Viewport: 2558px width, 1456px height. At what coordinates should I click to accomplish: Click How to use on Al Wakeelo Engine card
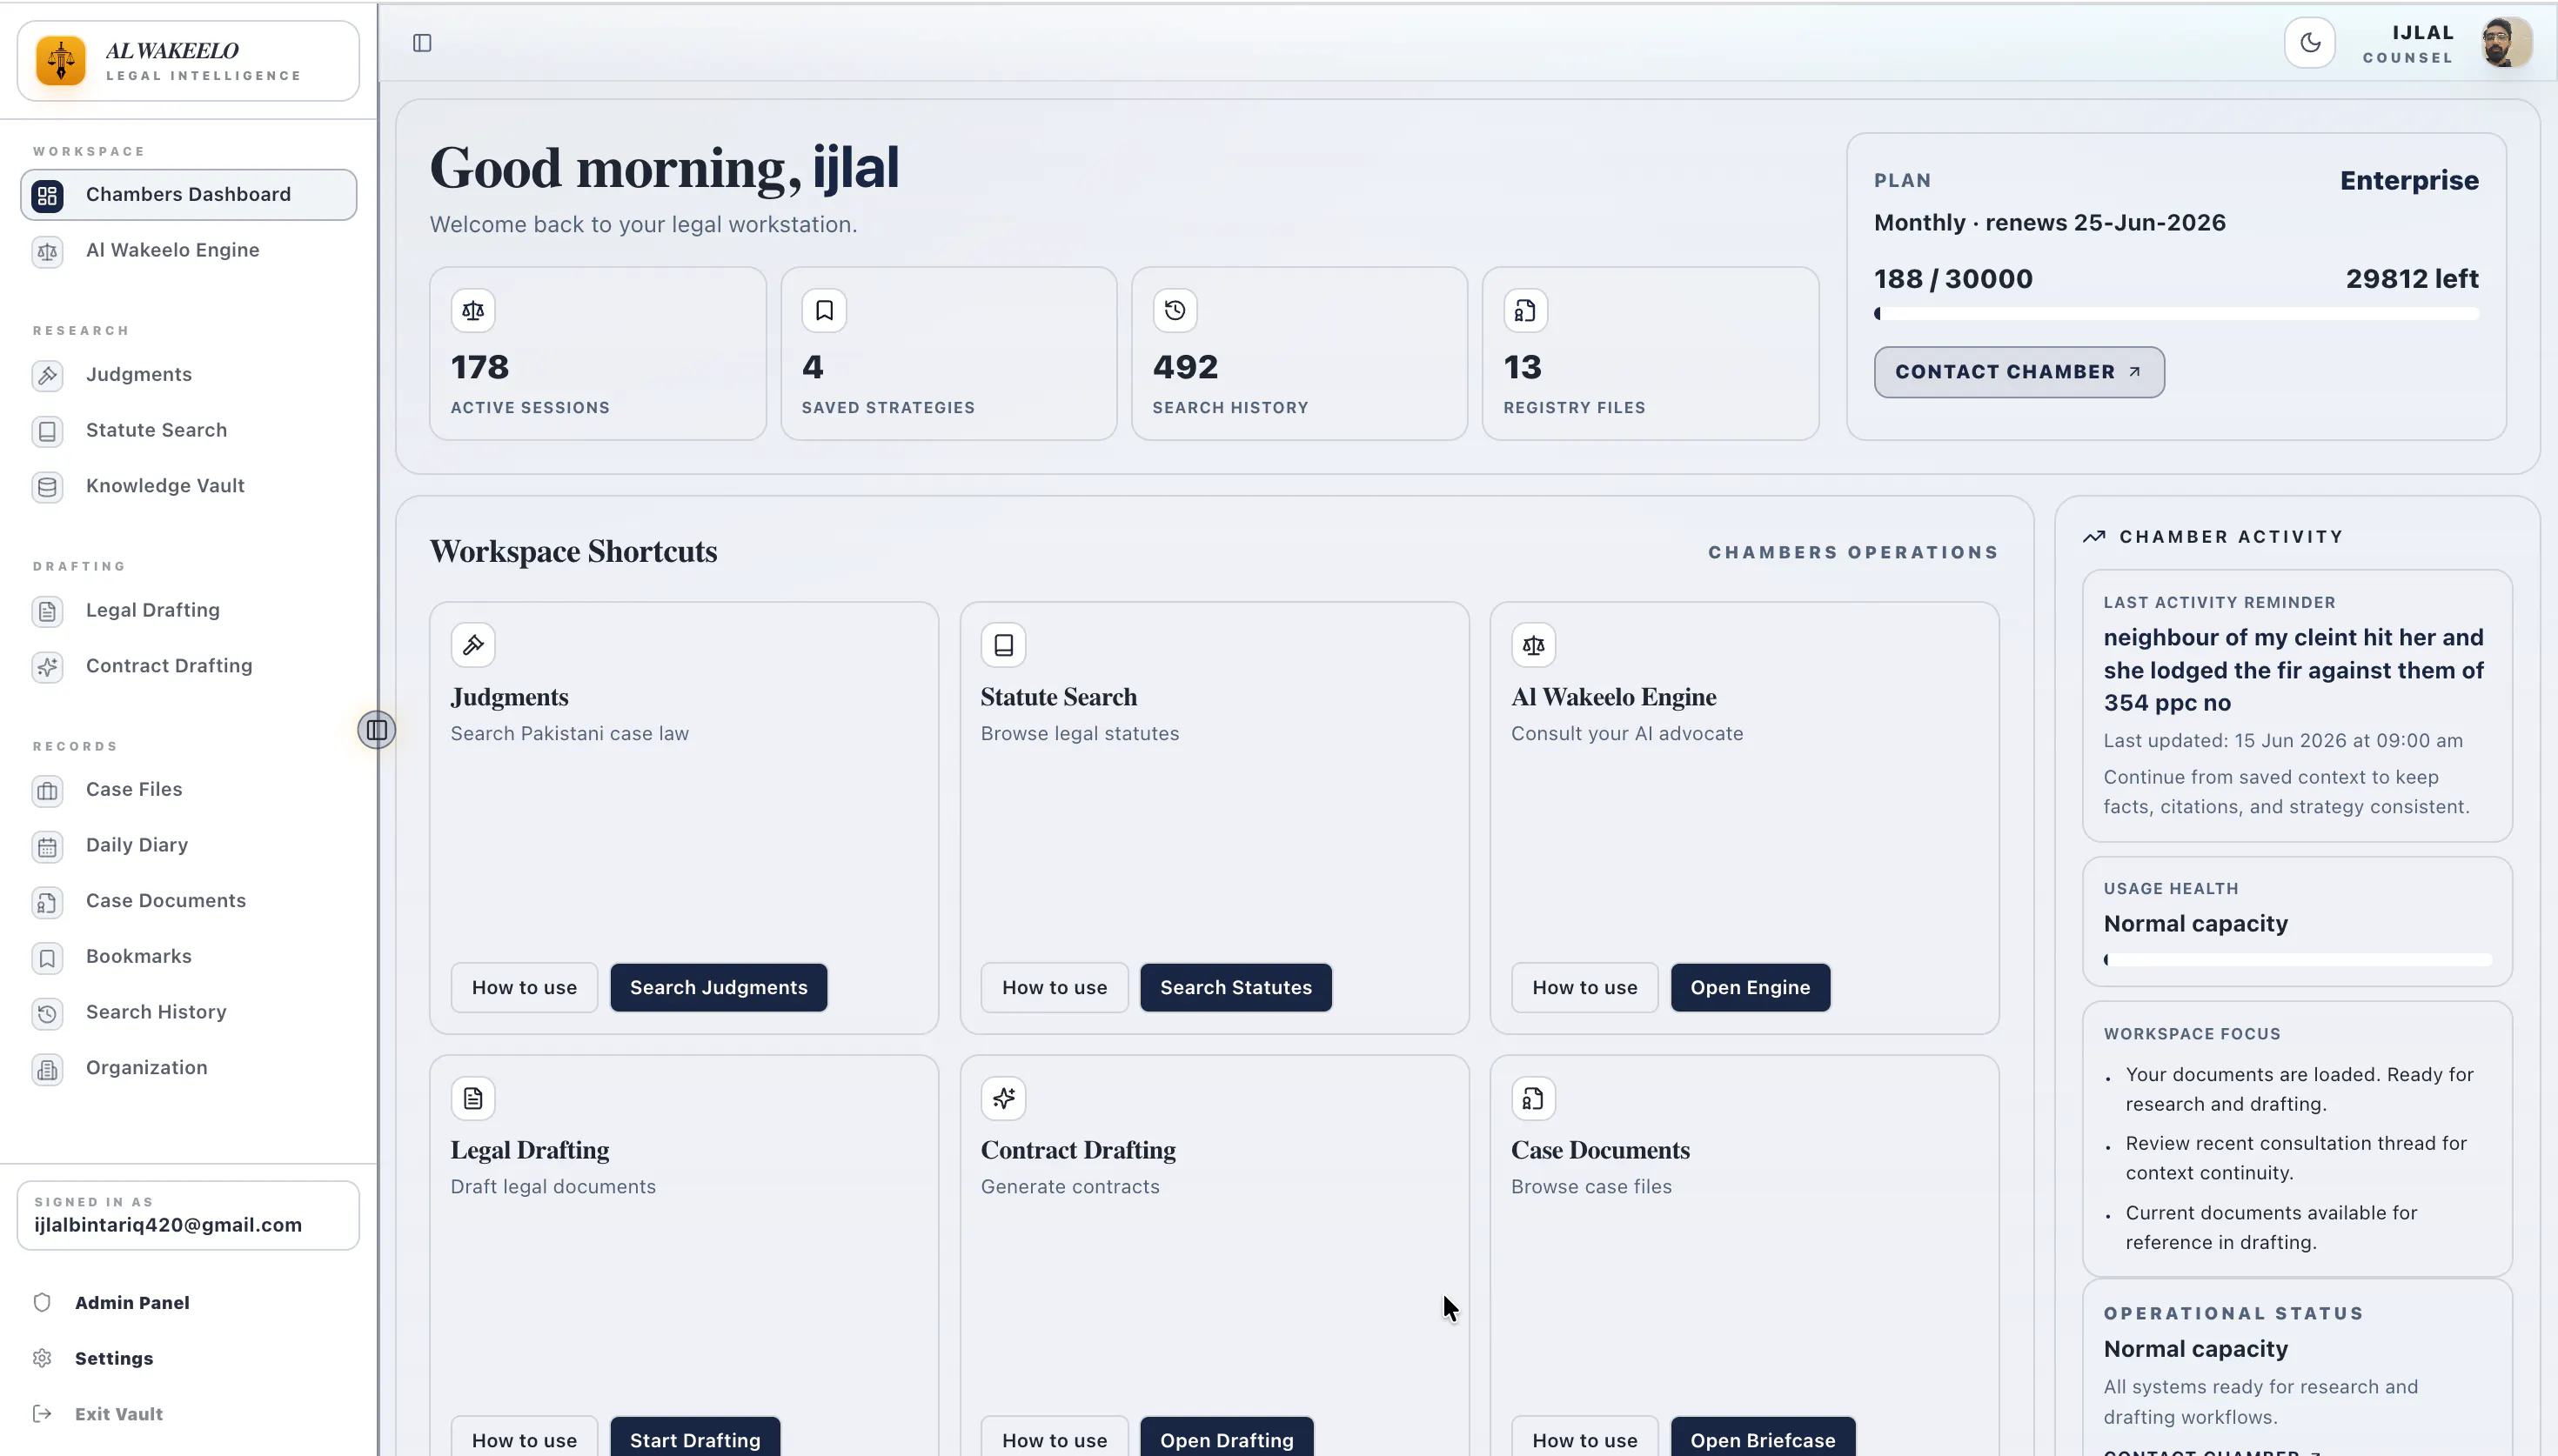(1585, 987)
